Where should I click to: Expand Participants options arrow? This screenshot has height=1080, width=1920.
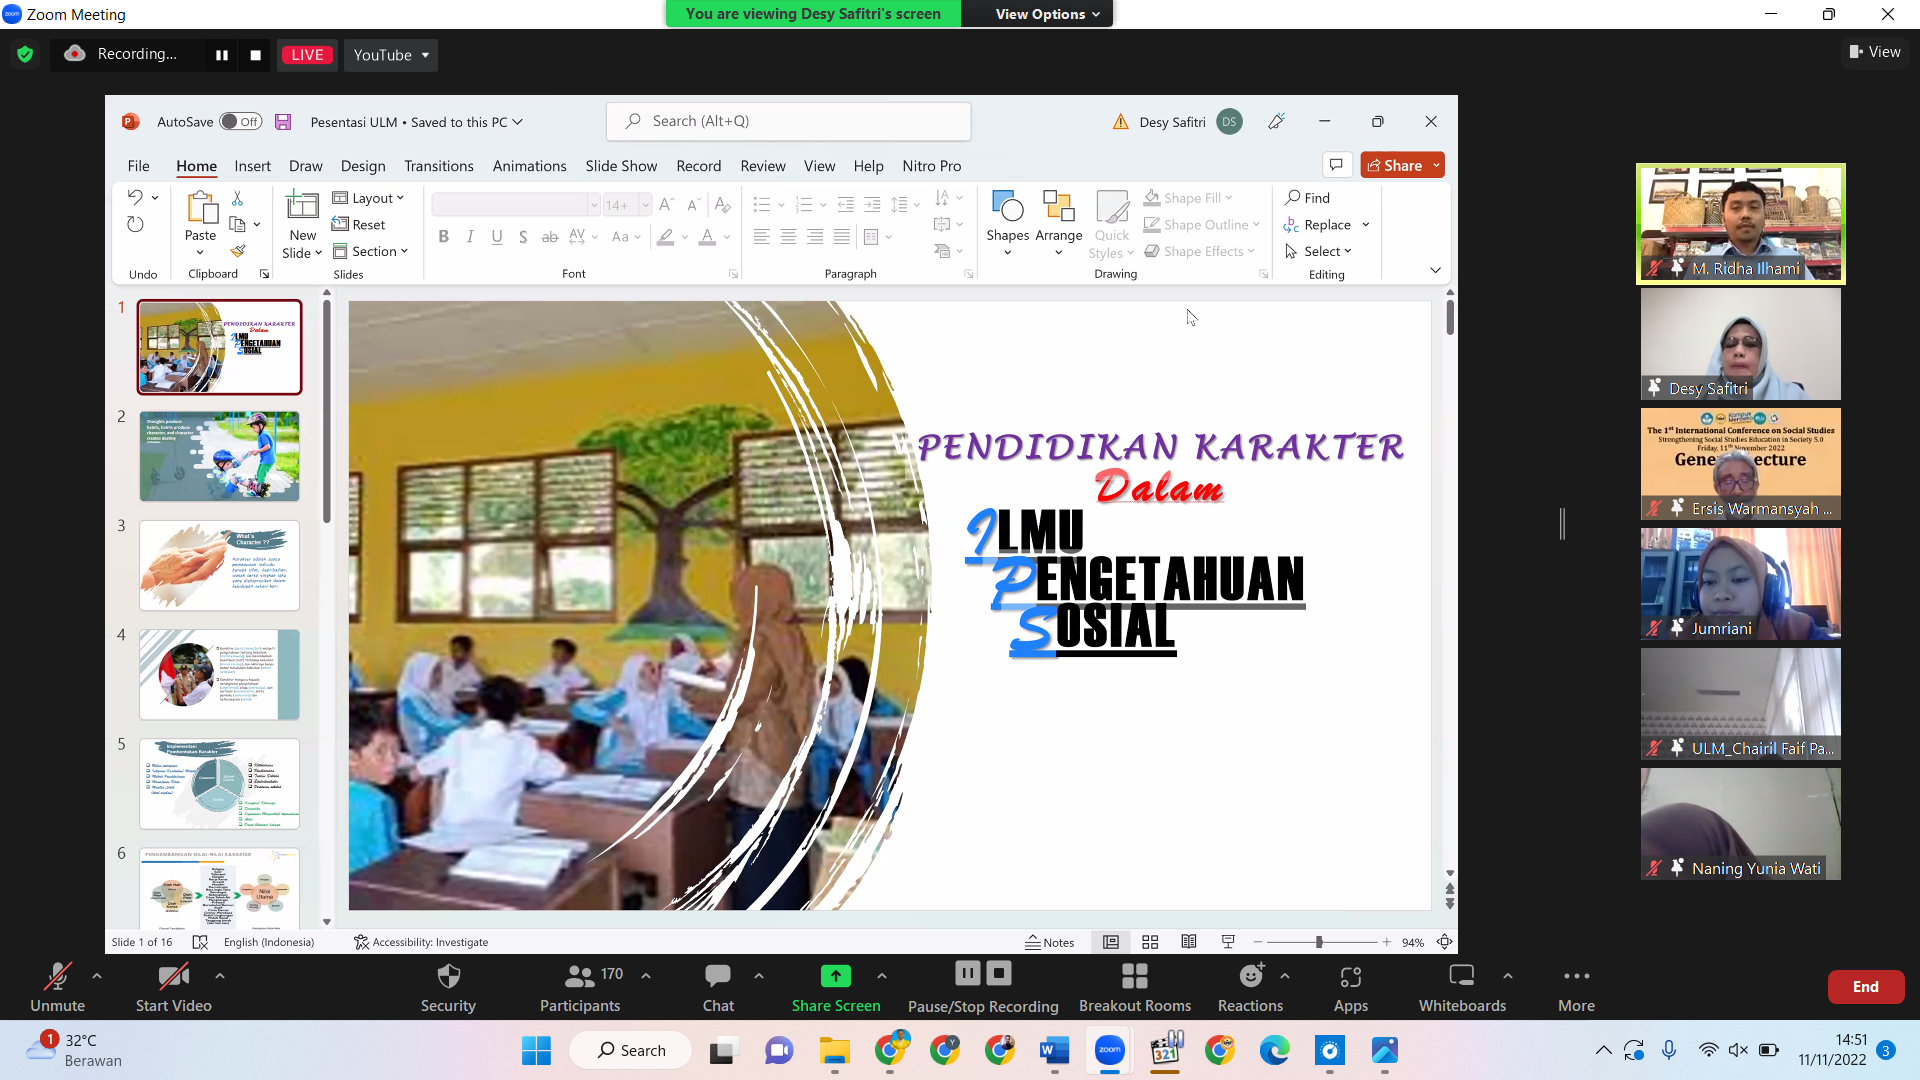click(x=646, y=976)
